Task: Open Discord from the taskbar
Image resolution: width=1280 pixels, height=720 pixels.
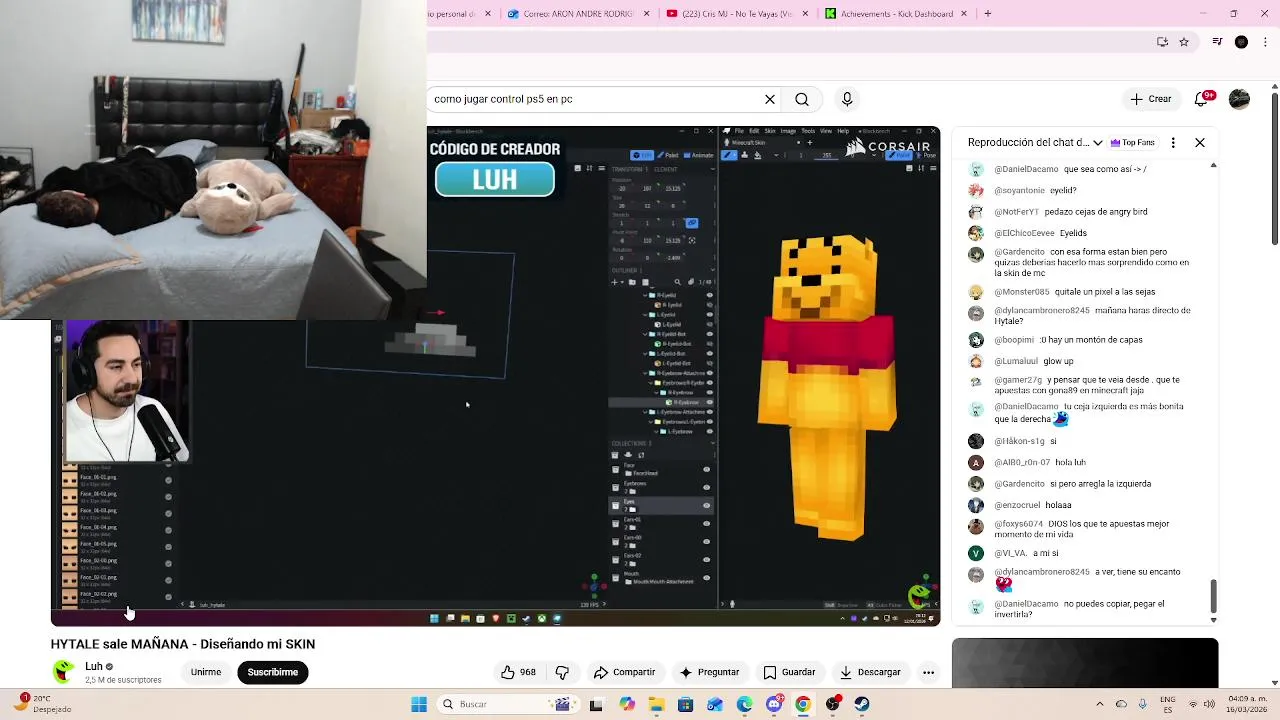Action: point(774,704)
